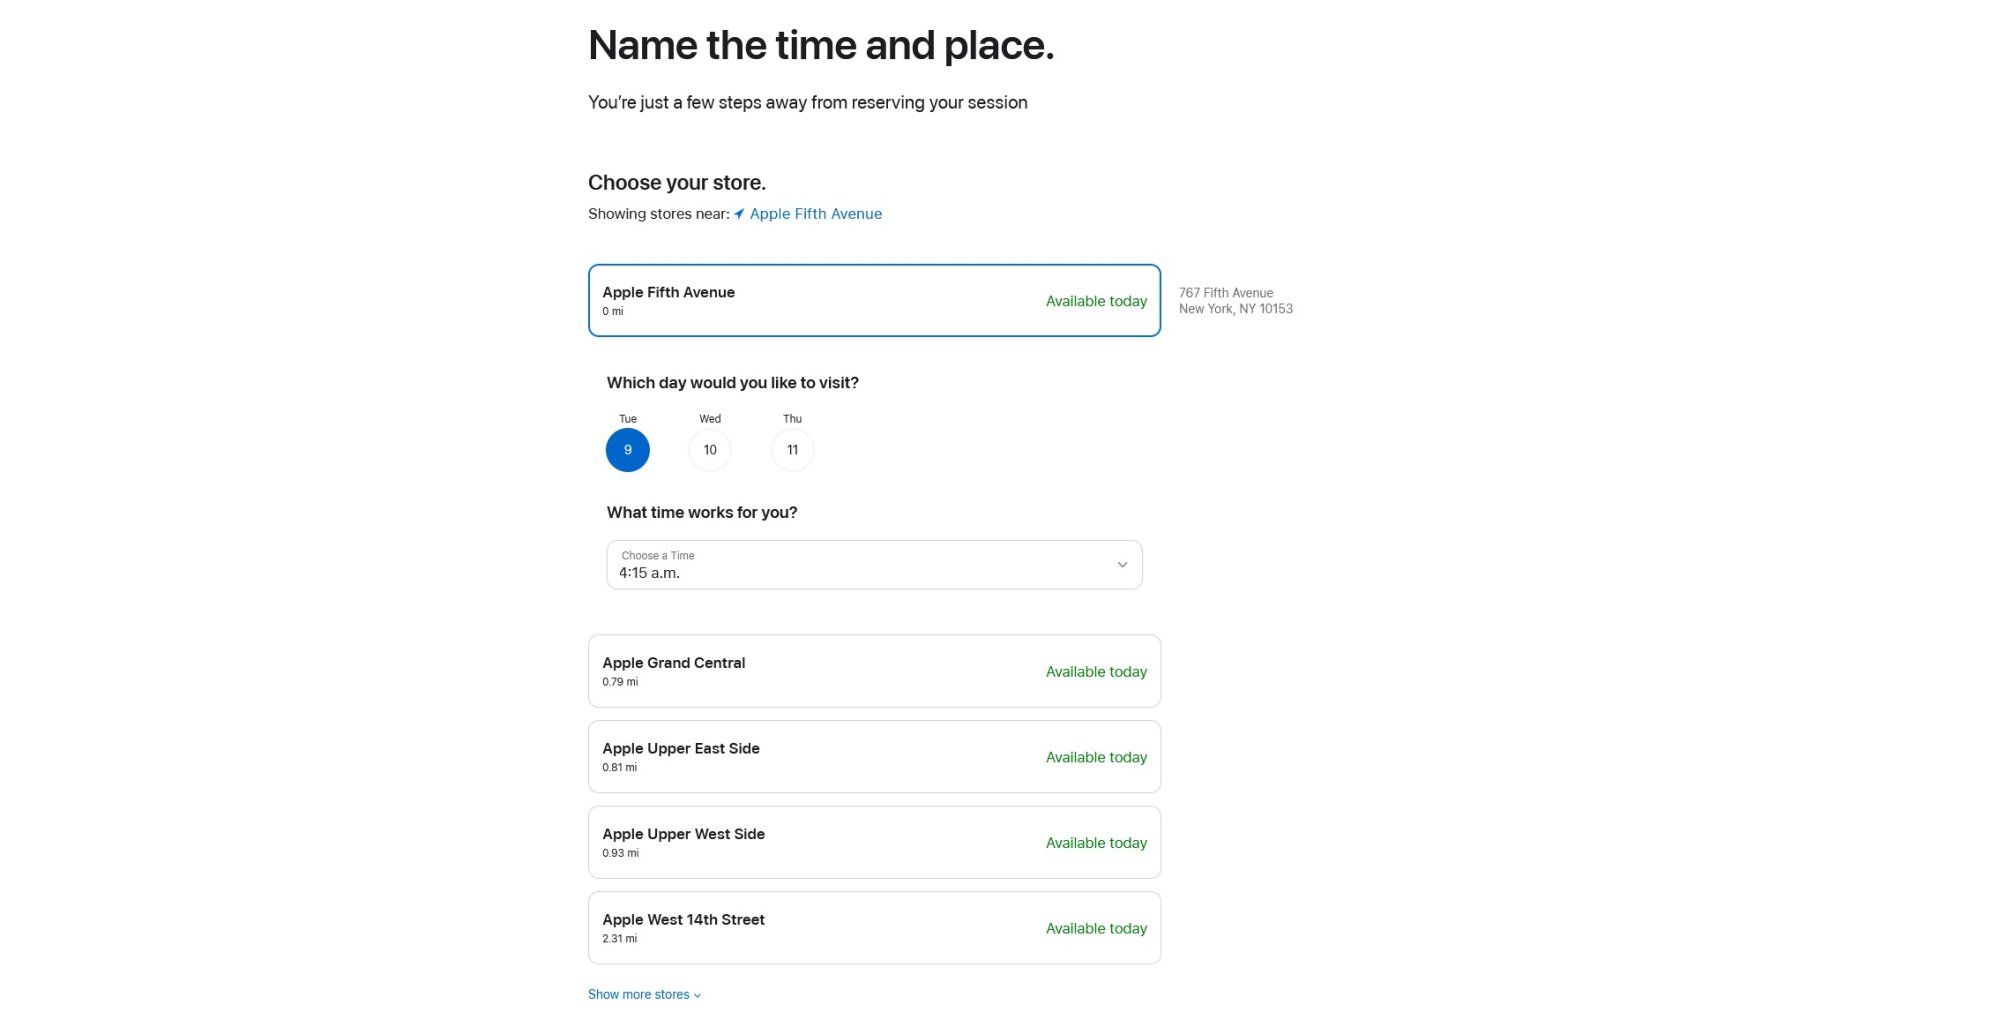This screenshot has height=1020, width=2000.
Task: Click Available today on Apple Grand Central
Action: pos(1096,672)
